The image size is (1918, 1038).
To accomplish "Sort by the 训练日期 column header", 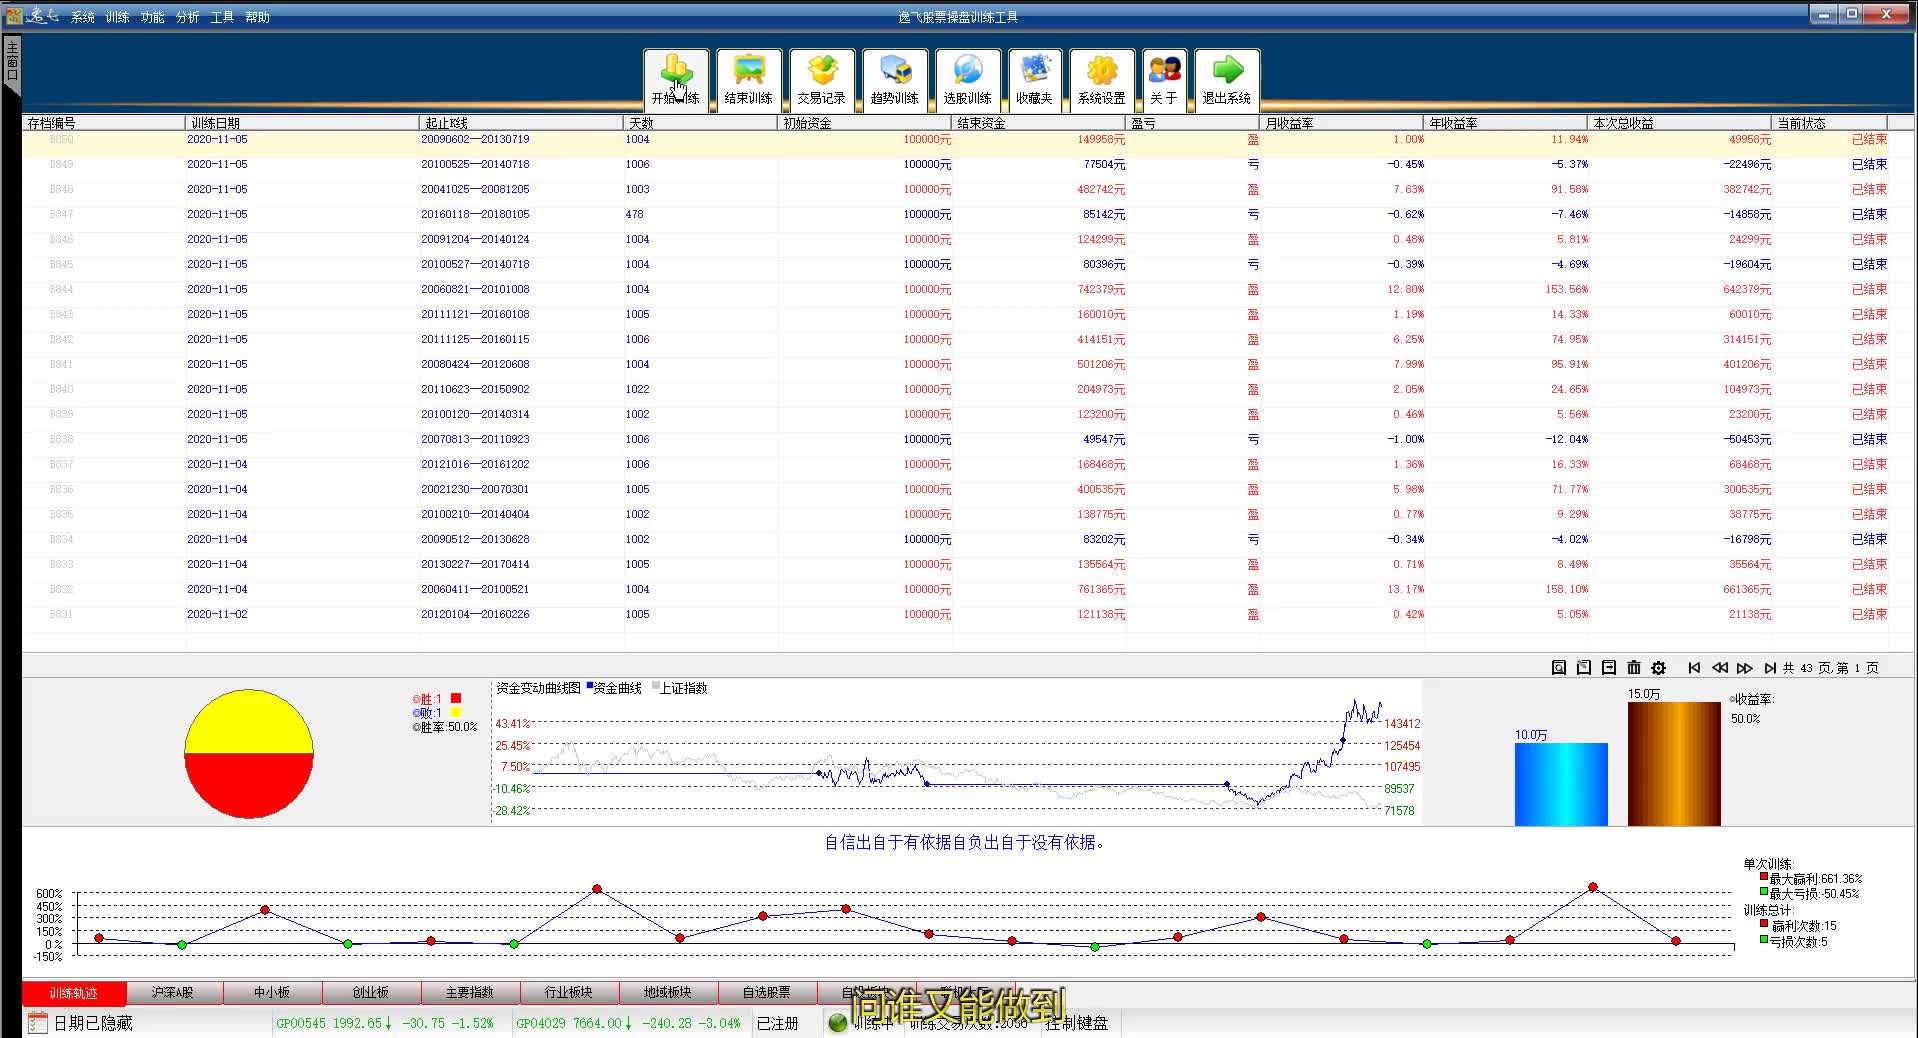I will pyautogui.click(x=302, y=123).
